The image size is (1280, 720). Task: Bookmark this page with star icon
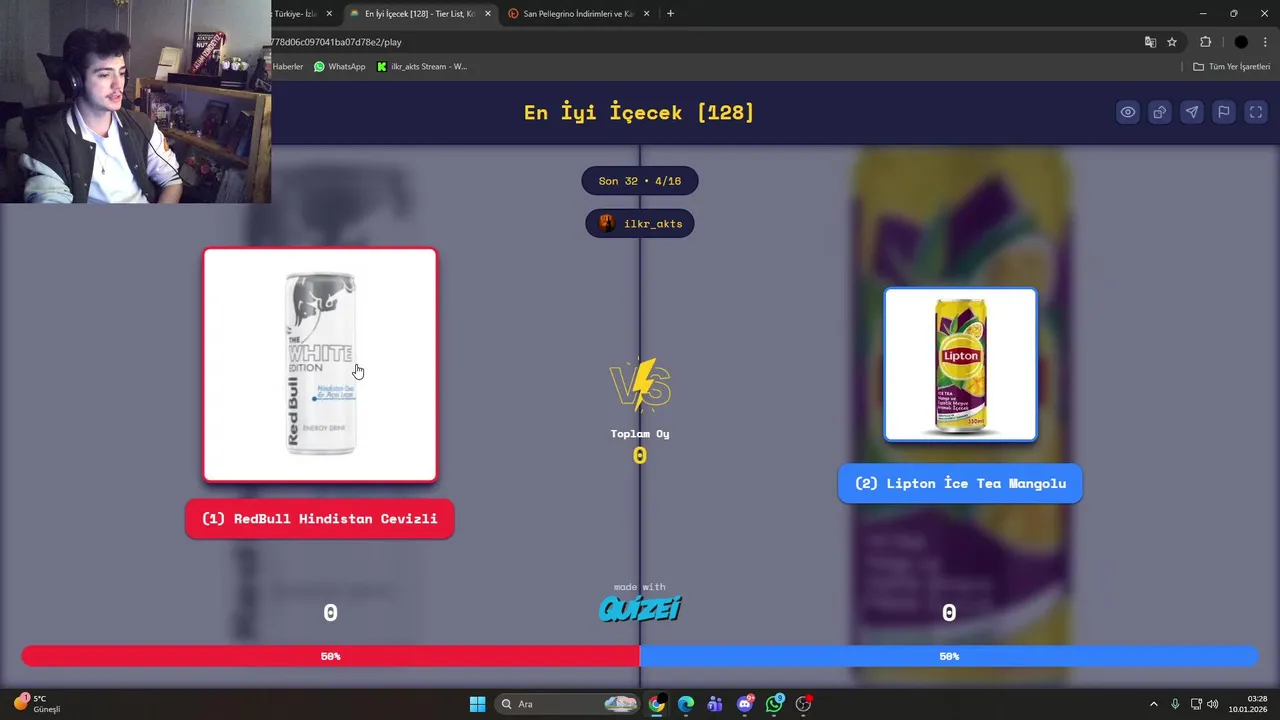click(1172, 42)
